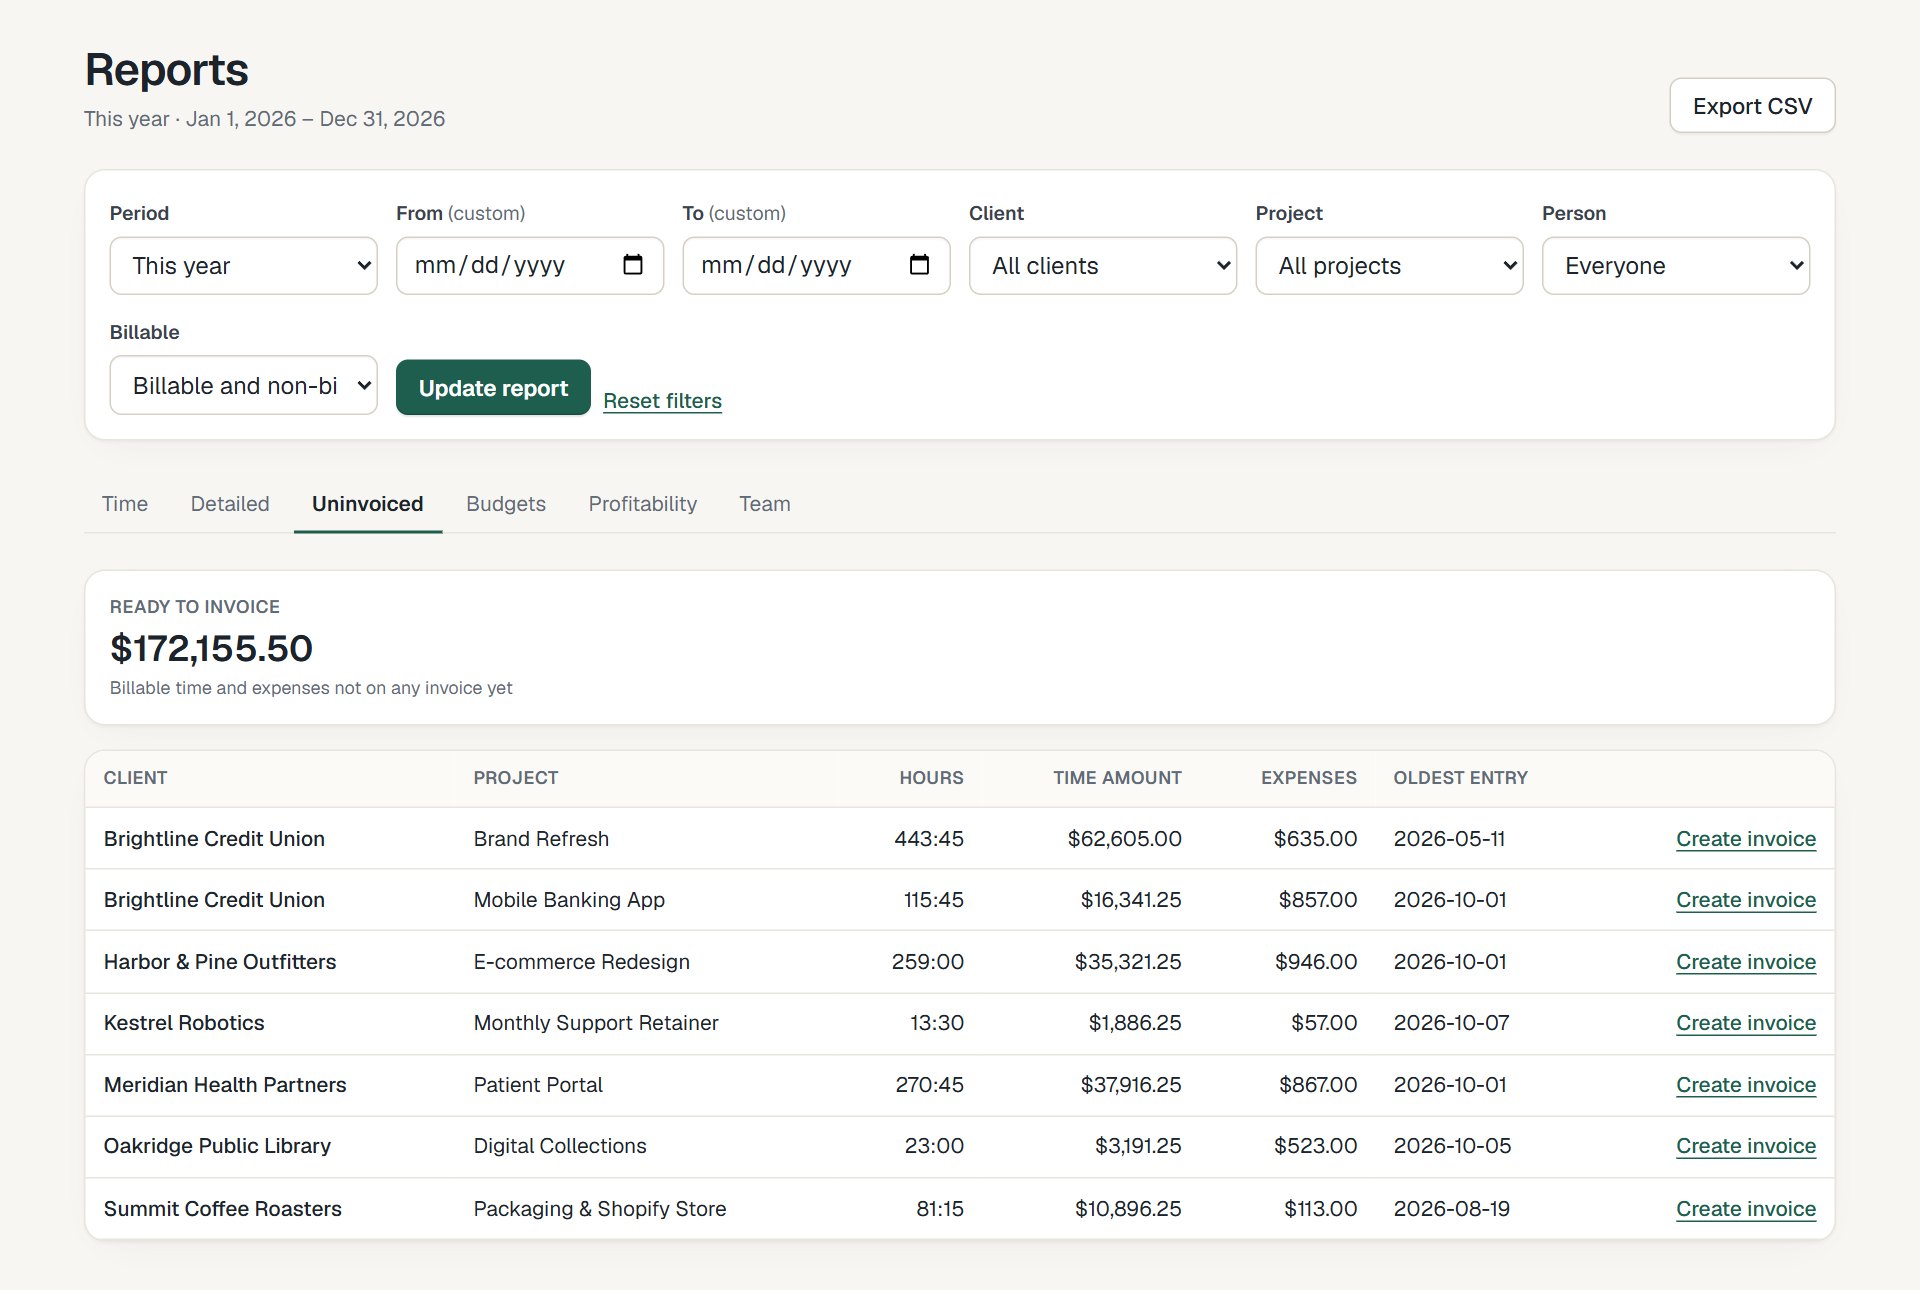Open the Profitability tab
Image resolution: width=1920 pixels, height=1290 pixels.
point(643,504)
